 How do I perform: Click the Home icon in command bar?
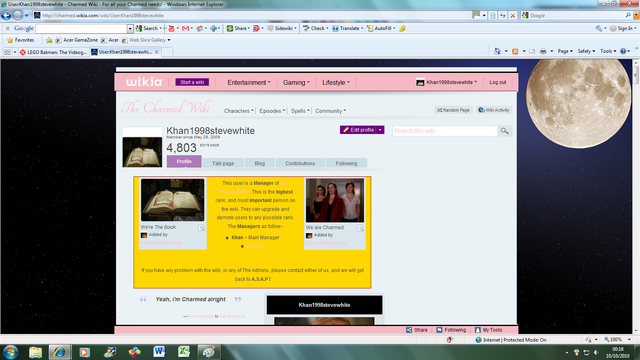[x=497, y=51]
